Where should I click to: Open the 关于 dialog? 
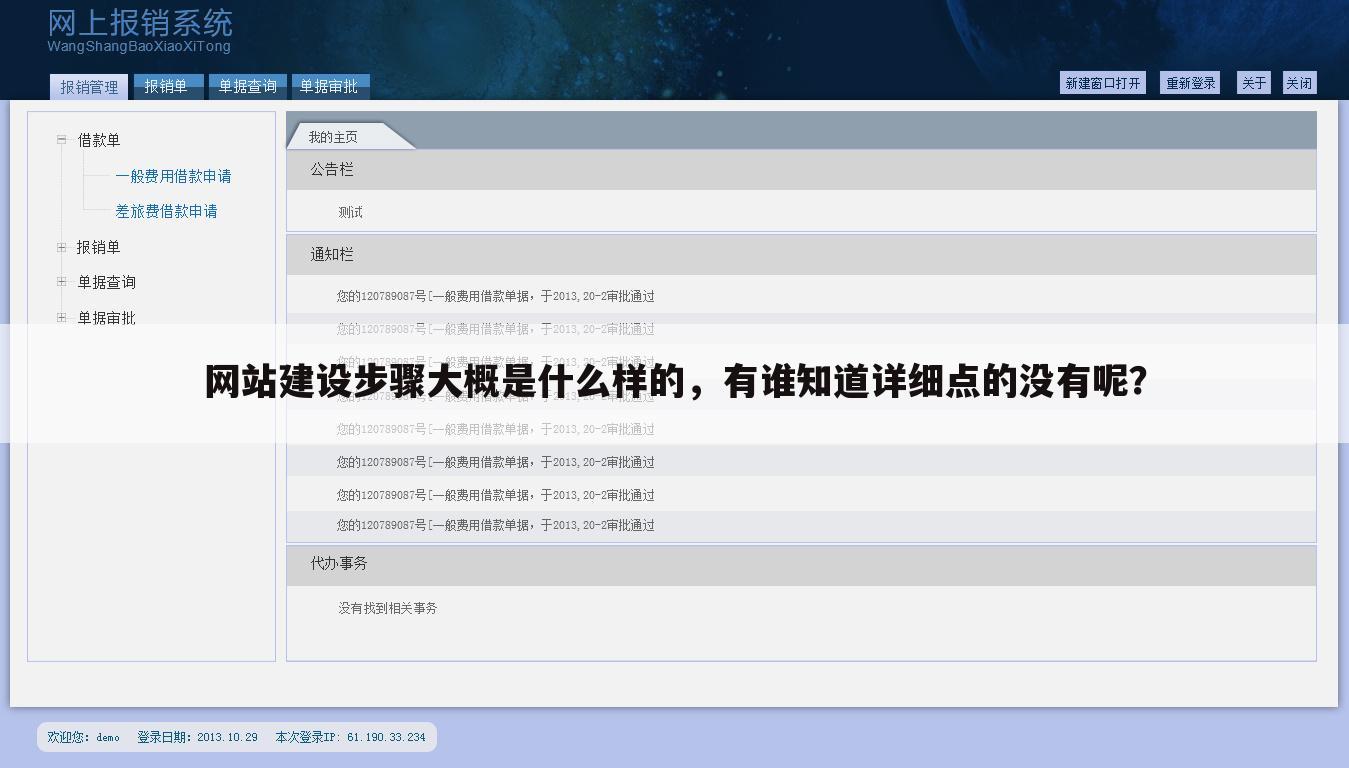[1253, 82]
